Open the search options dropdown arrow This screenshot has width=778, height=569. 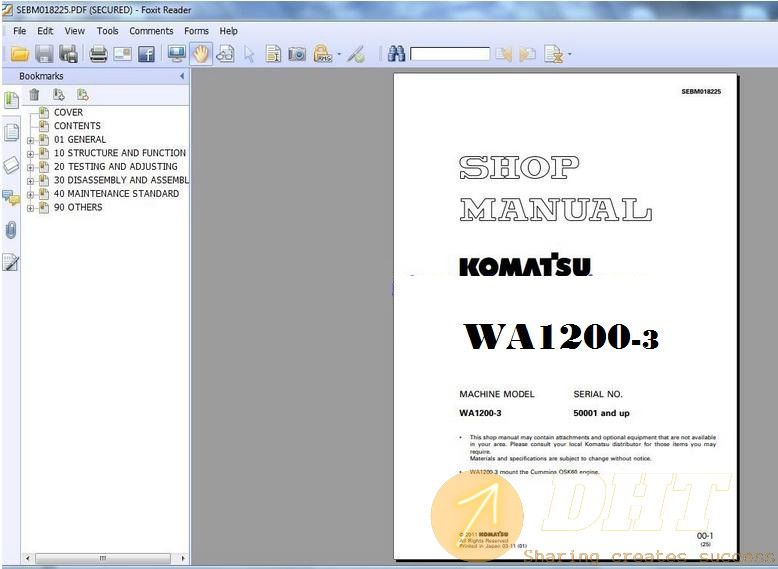569,54
